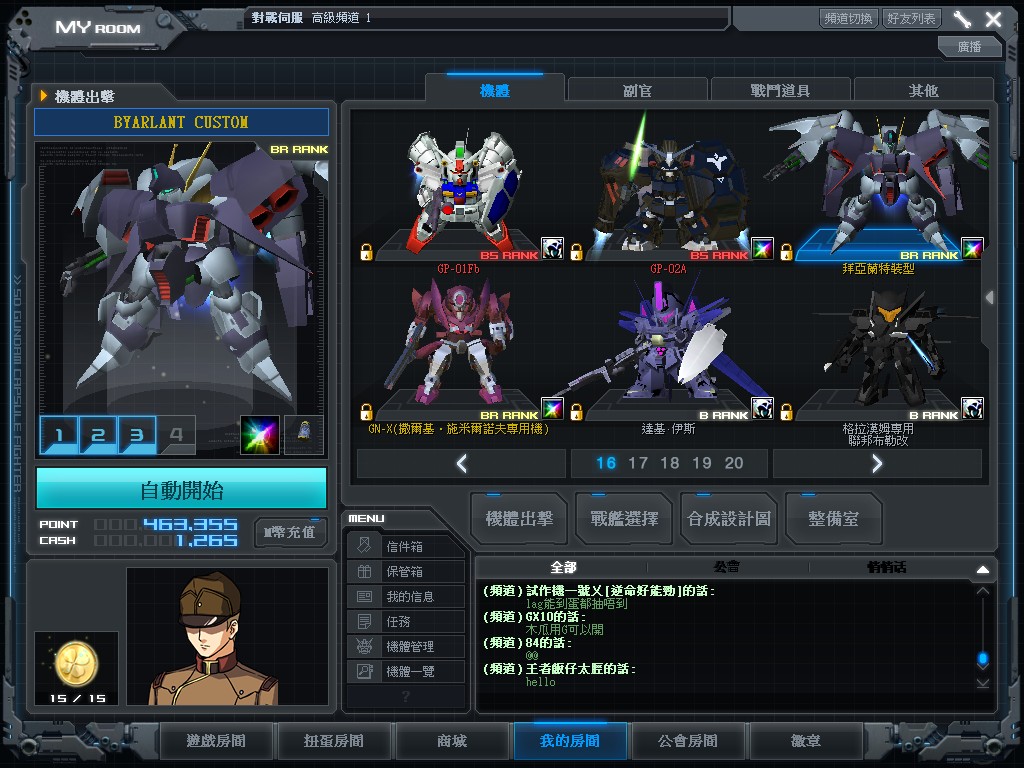Expand the chat panel with the up triangle
This screenshot has width=1024, height=768.
(983, 569)
